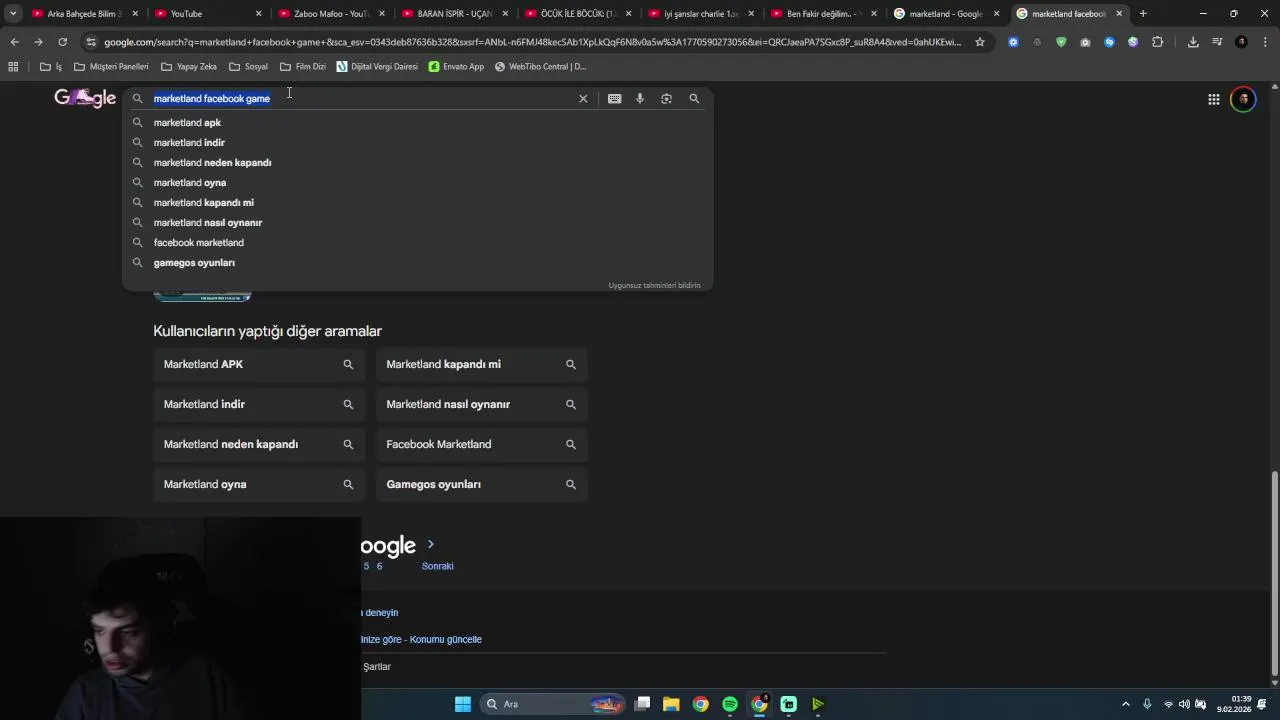Go to next results page Sonraki
The height and width of the screenshot is (720, 1280).
point(437,566)
